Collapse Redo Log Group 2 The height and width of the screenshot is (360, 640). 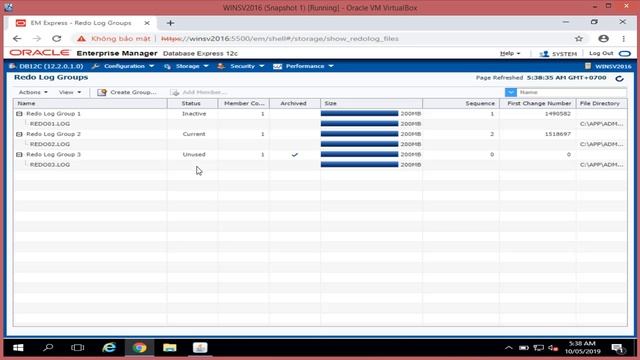[x=19, y=134]
